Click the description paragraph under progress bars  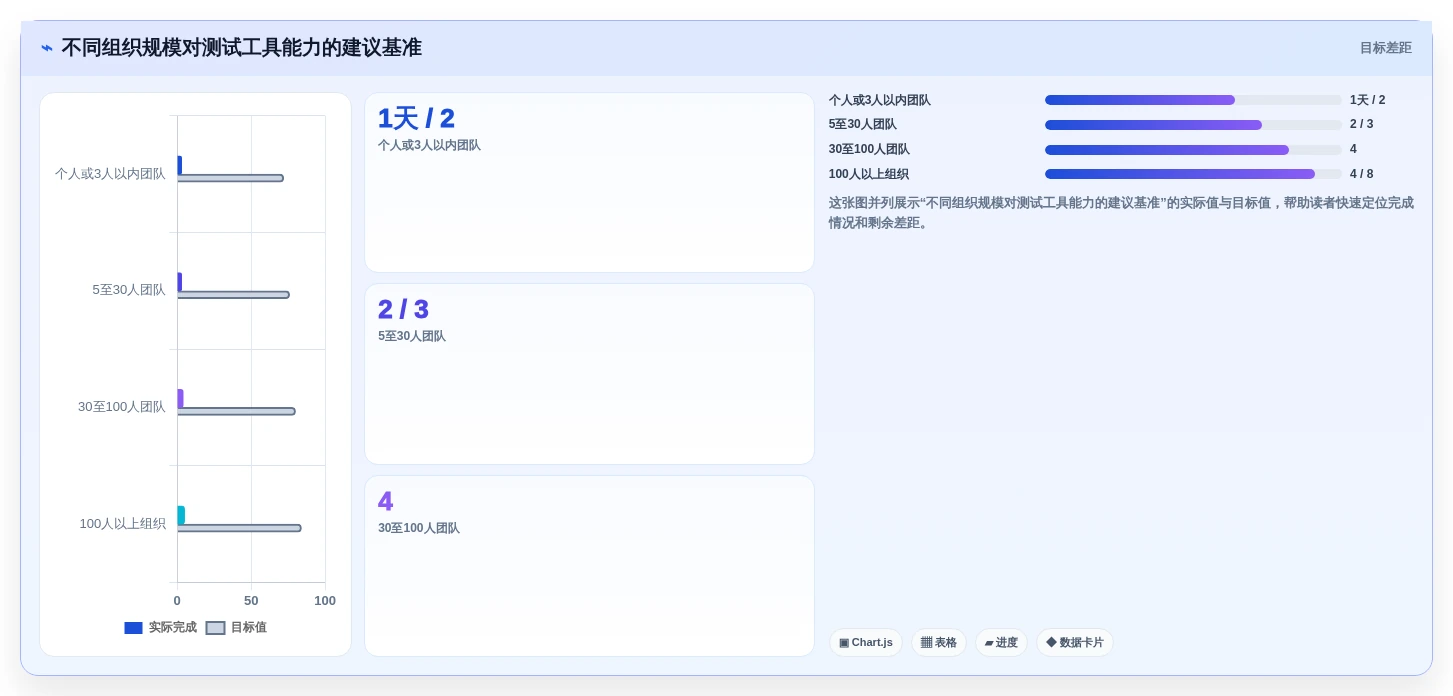pyautogui.click(x=1121, y=213)
